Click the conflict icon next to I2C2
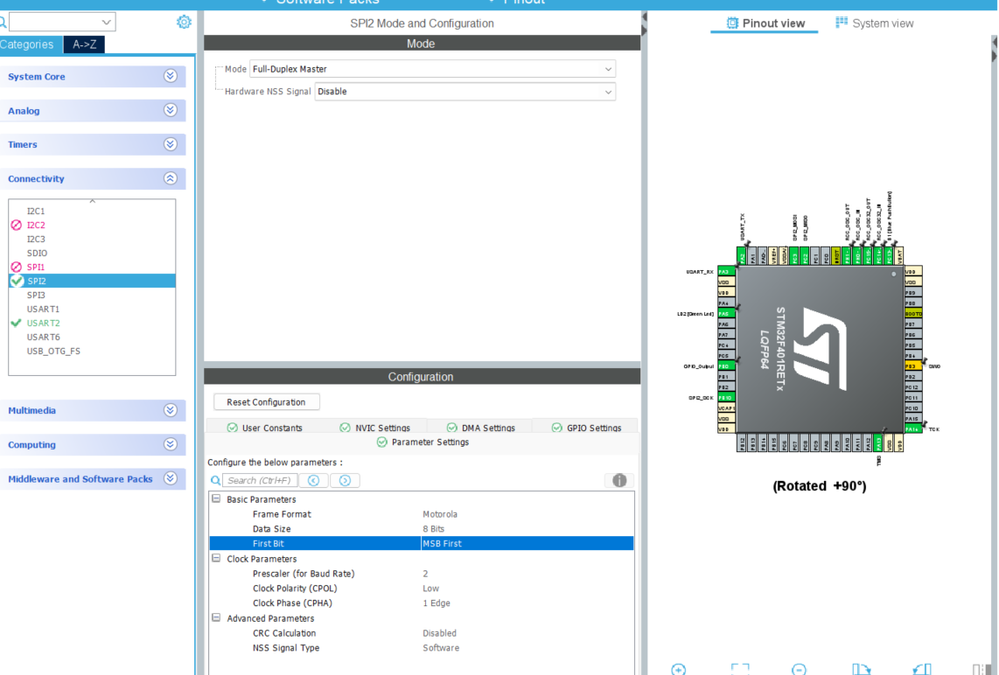This screenshot has height=675, width=999. 17,225
